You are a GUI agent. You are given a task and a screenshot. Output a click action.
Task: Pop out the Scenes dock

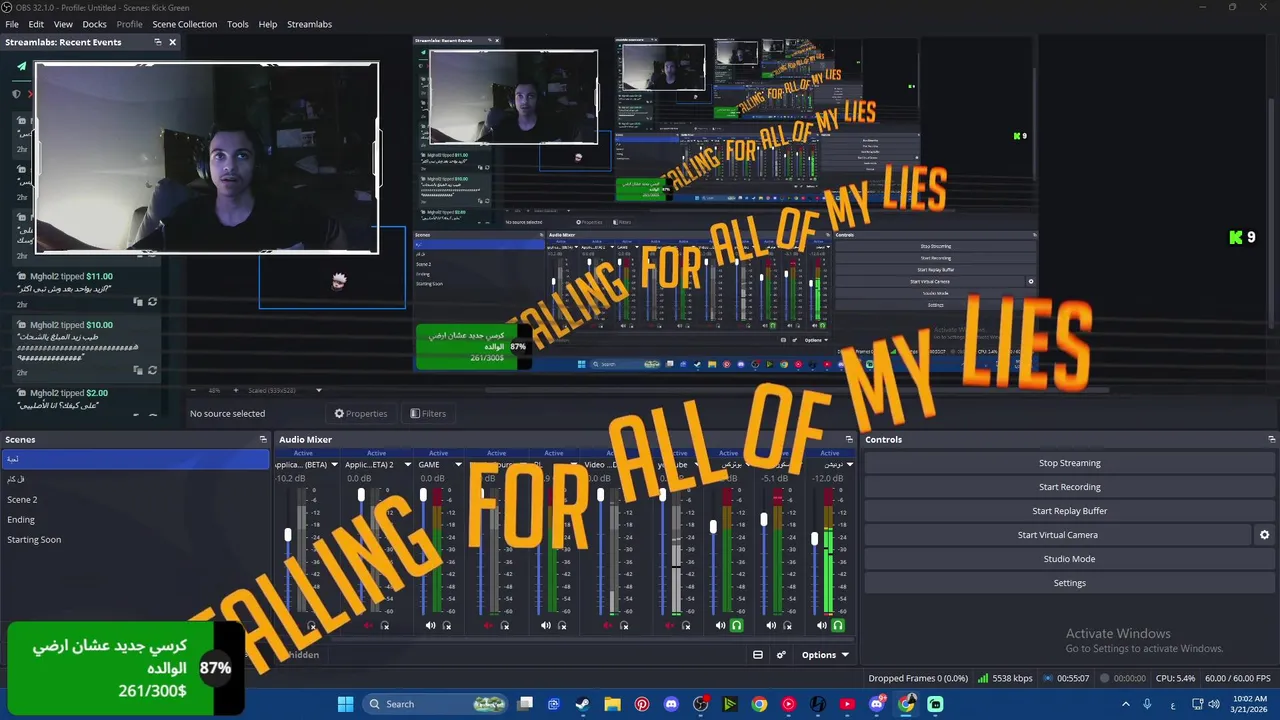tap(263, 439)
